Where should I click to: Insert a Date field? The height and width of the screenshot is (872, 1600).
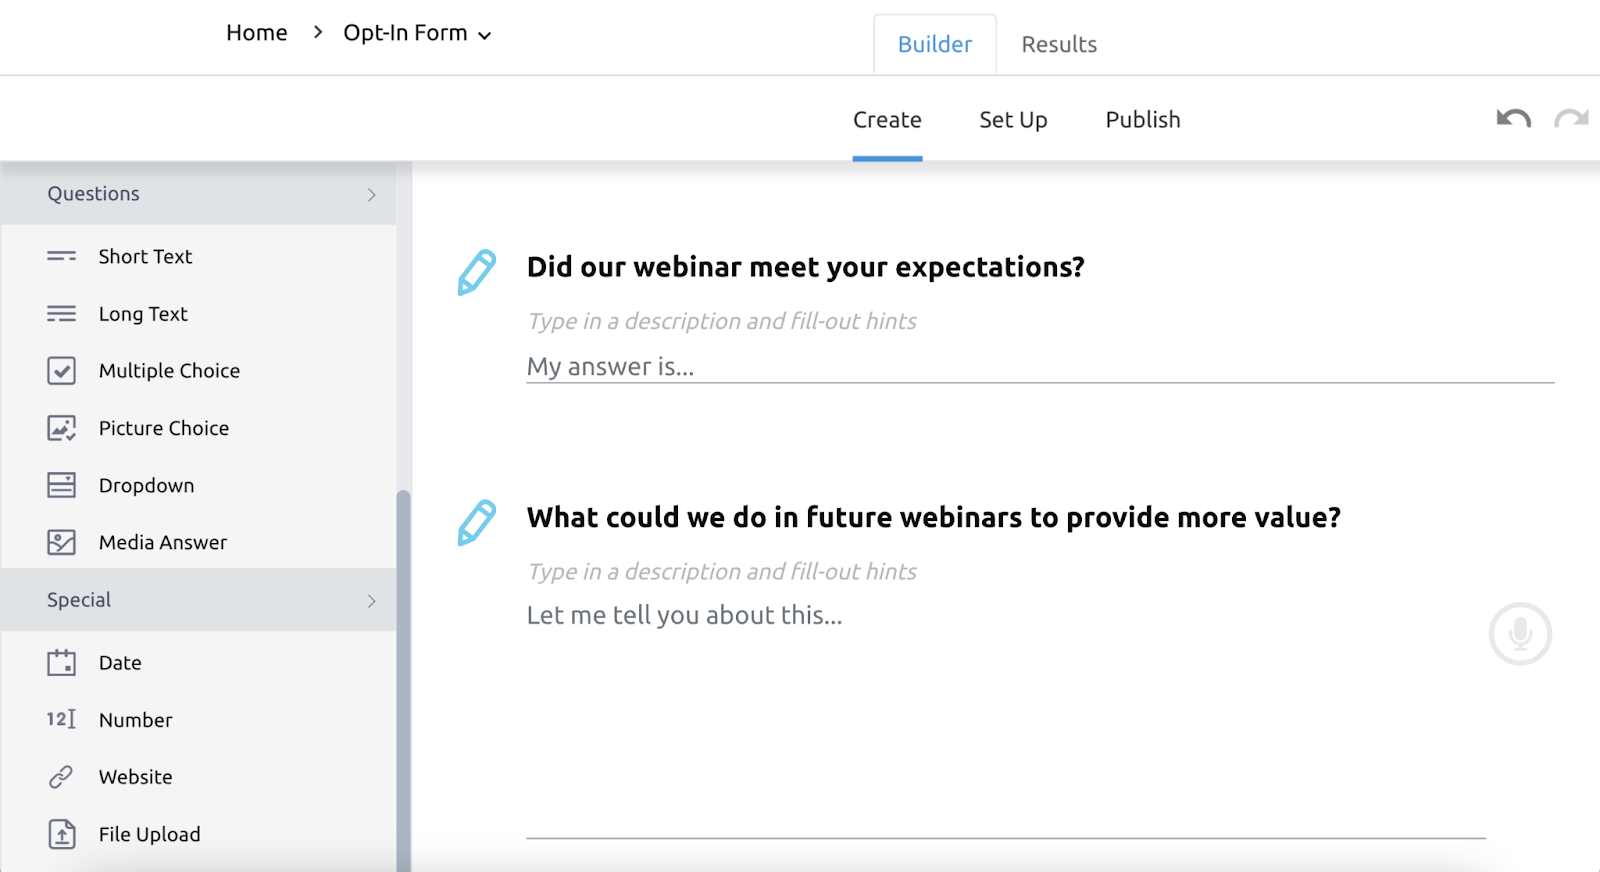pyautogui.click(x=119, y=662)
